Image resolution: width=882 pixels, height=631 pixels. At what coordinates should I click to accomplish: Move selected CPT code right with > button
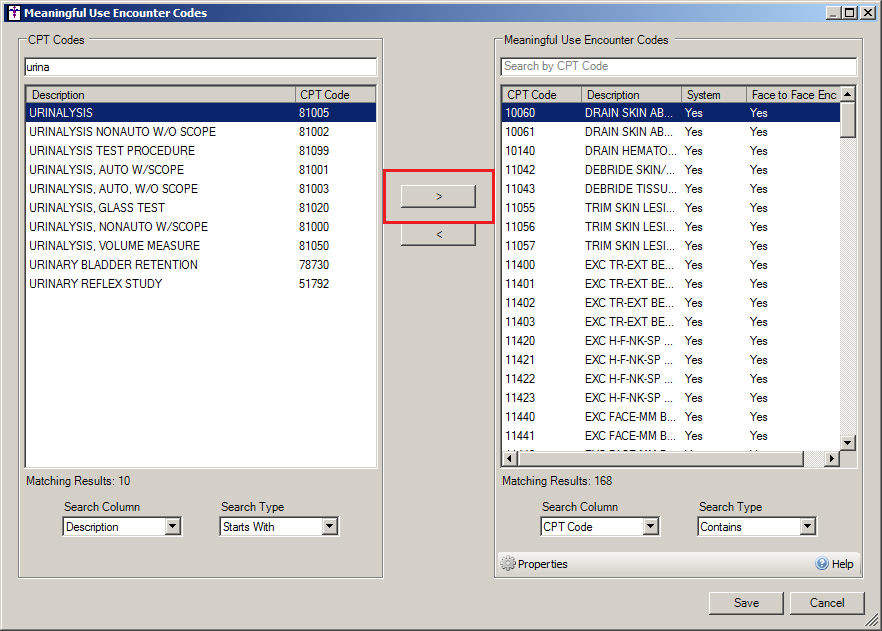438,196
